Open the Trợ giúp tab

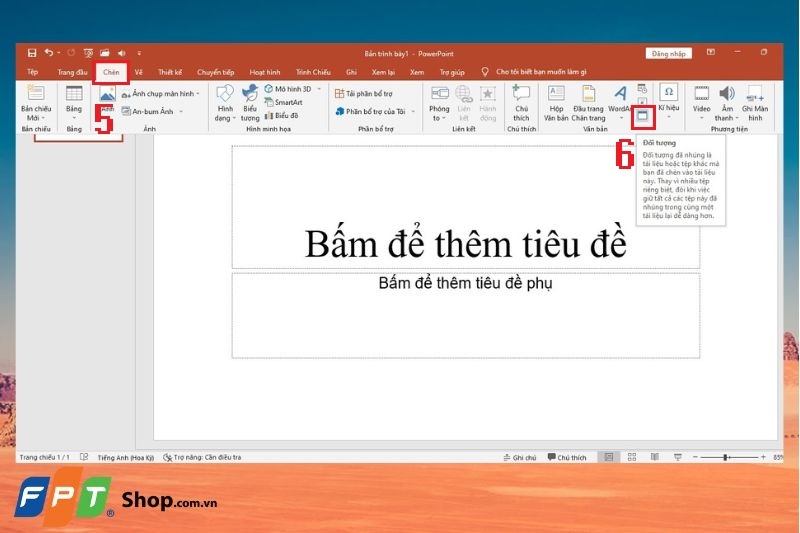click(x=452, y=72)
